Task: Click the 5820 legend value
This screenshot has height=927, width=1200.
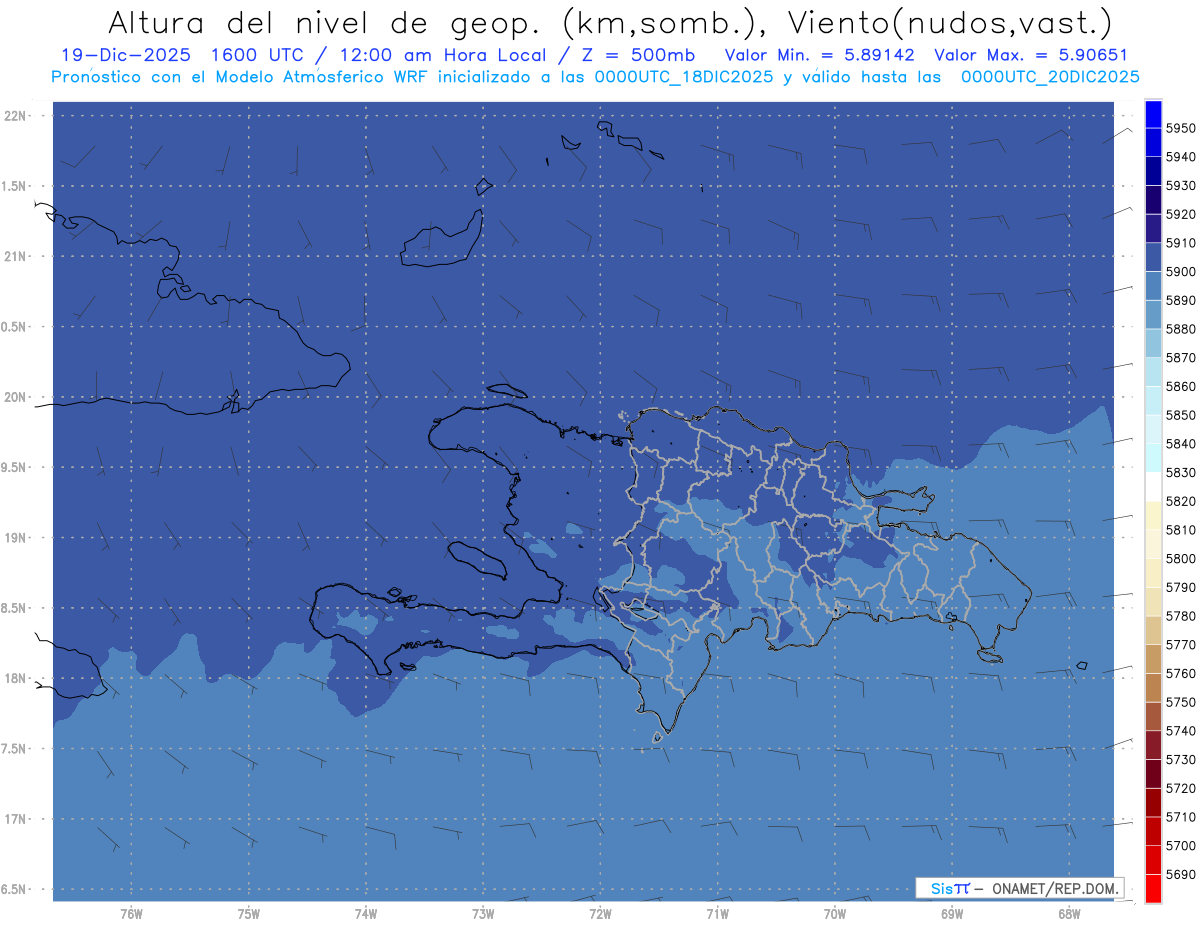Action: point(1180,501)
